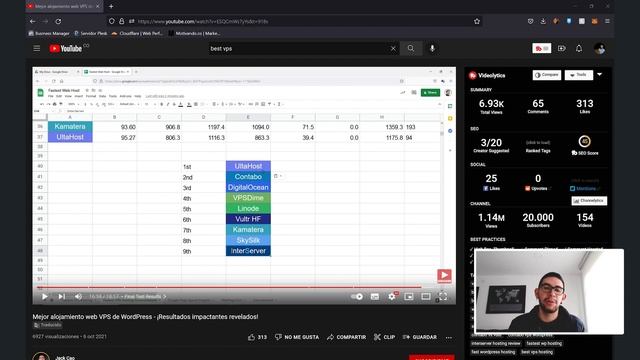Toggle the autoplay switch in player
The image size is (640, 360).
[357, 296]
